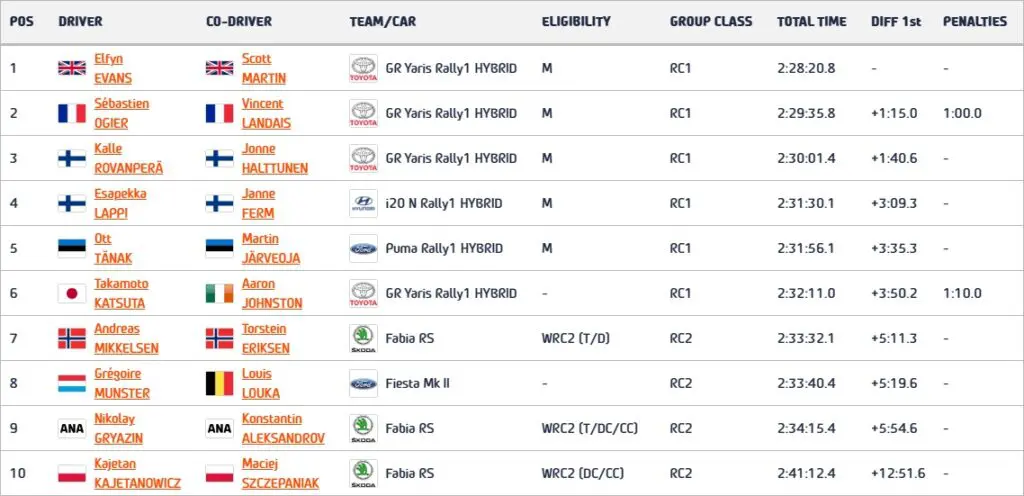Viewport: 1024px width, 496px height.
Task: Open Elfyn Evans driver profile link
Action: tap(113, 69)
